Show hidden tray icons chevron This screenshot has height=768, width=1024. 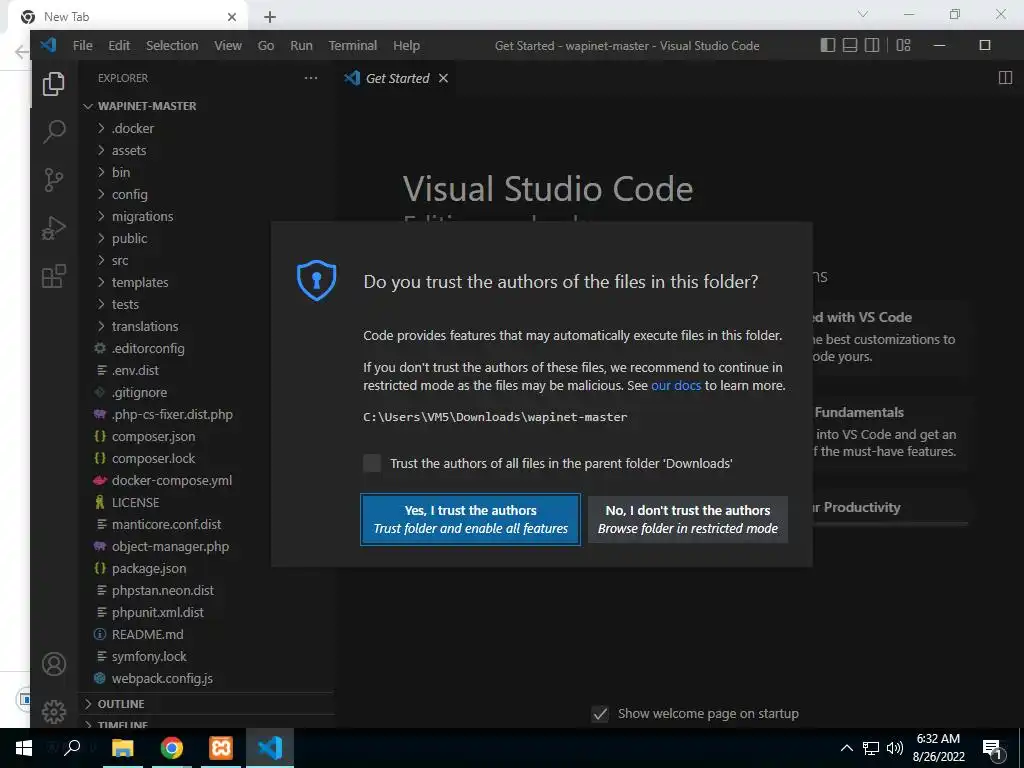click(x=846, y=748)
